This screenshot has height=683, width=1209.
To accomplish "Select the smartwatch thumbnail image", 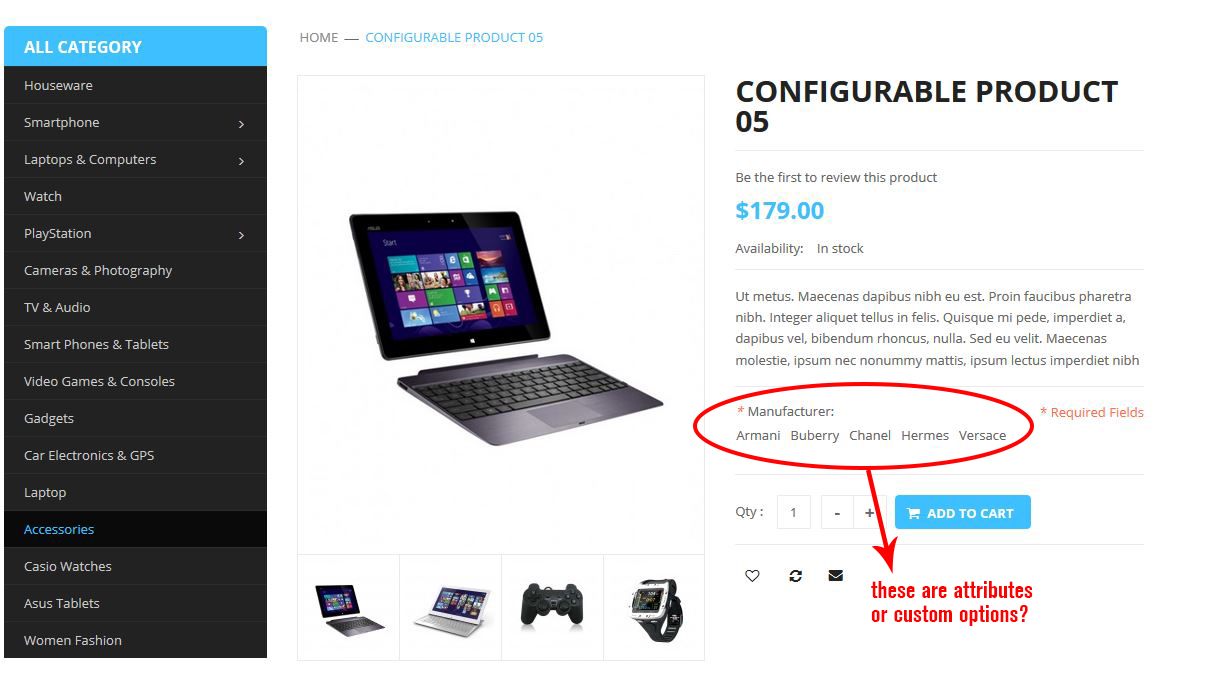I will point(654,607).
